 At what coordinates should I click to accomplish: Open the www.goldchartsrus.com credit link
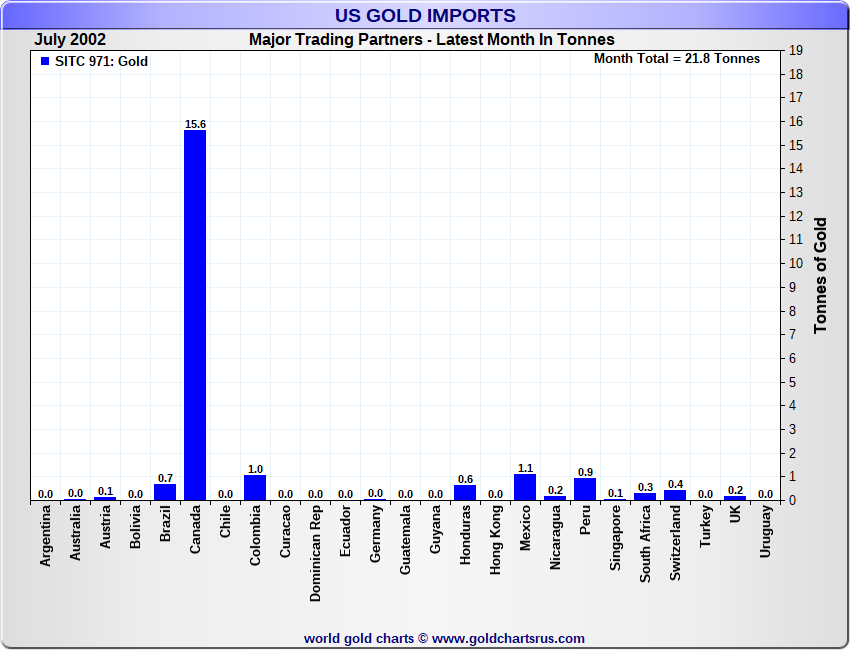click(508, 639)
